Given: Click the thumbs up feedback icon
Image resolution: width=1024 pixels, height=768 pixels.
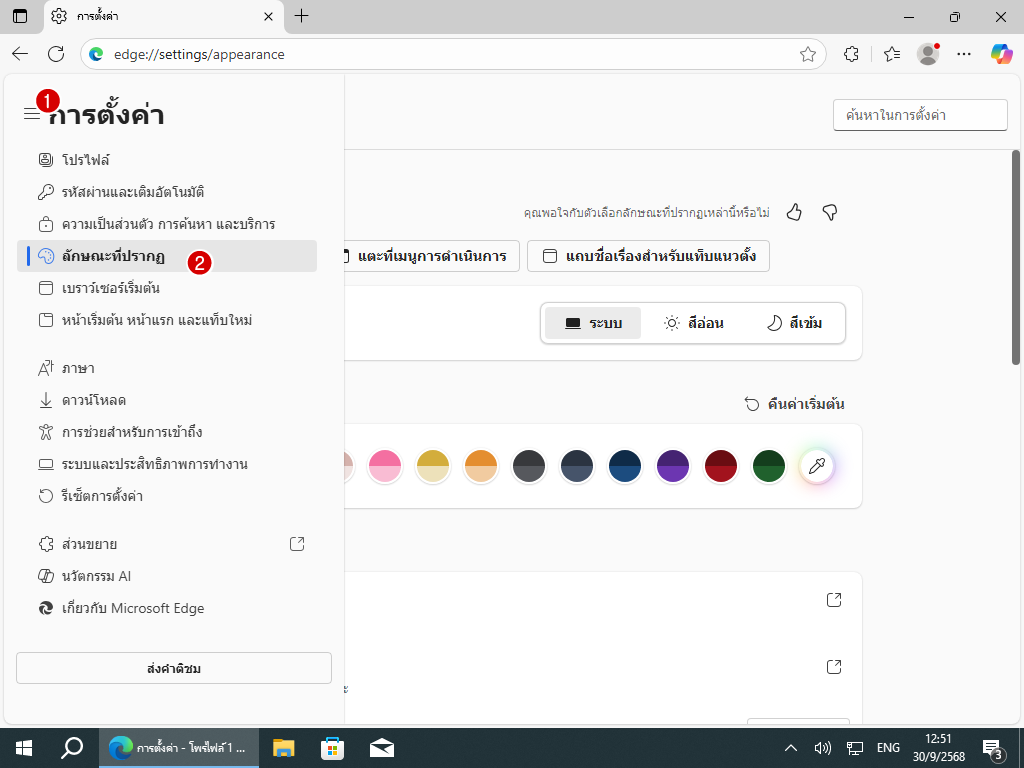Looking at the screenshot, I should tap(794, 212).
